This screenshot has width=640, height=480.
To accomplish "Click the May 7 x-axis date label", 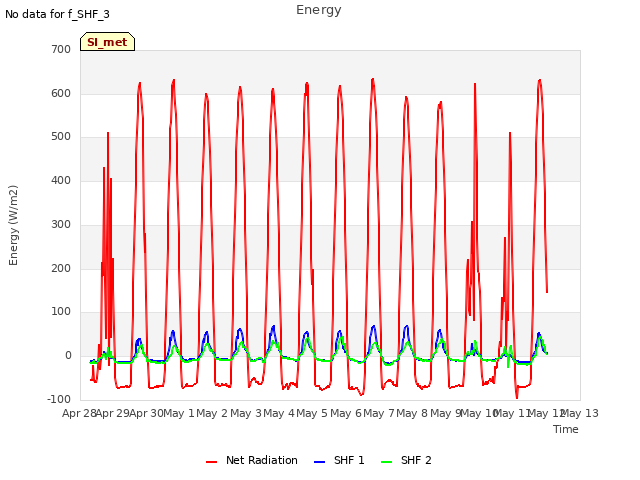I will pos(379,413).
